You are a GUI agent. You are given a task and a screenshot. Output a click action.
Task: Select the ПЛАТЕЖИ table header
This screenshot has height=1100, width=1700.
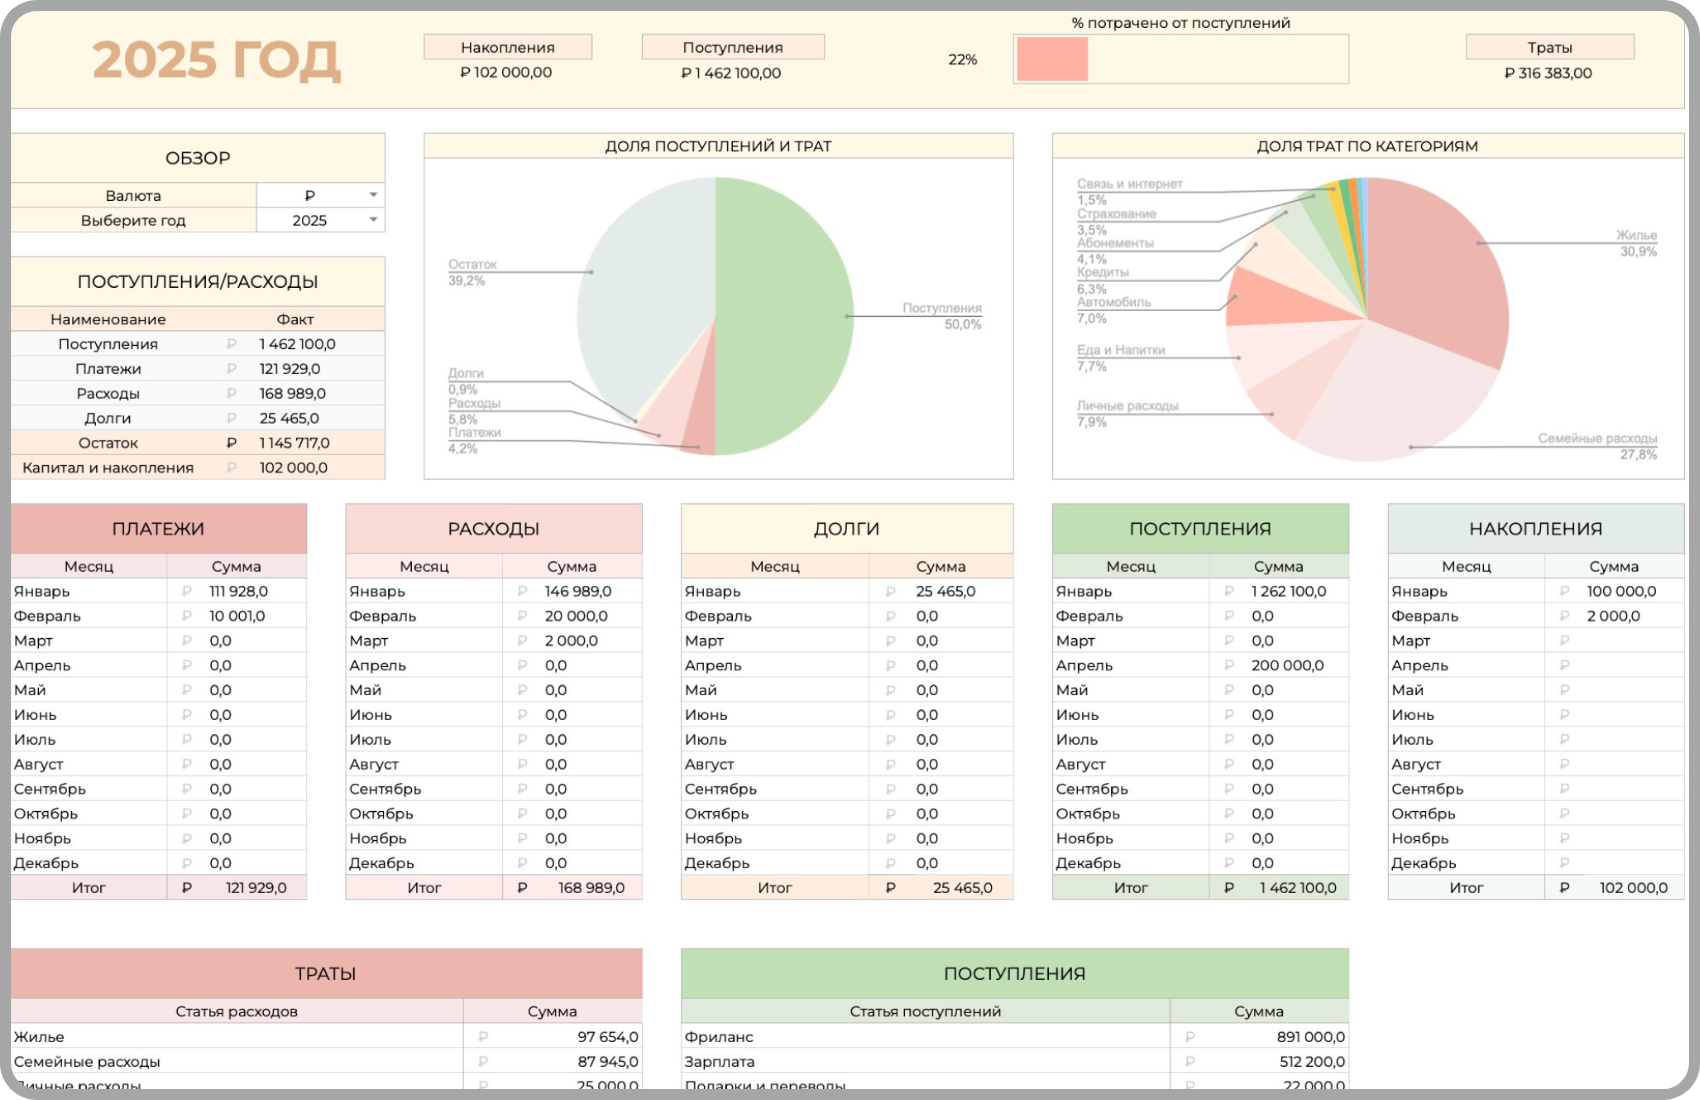point(158,529)
